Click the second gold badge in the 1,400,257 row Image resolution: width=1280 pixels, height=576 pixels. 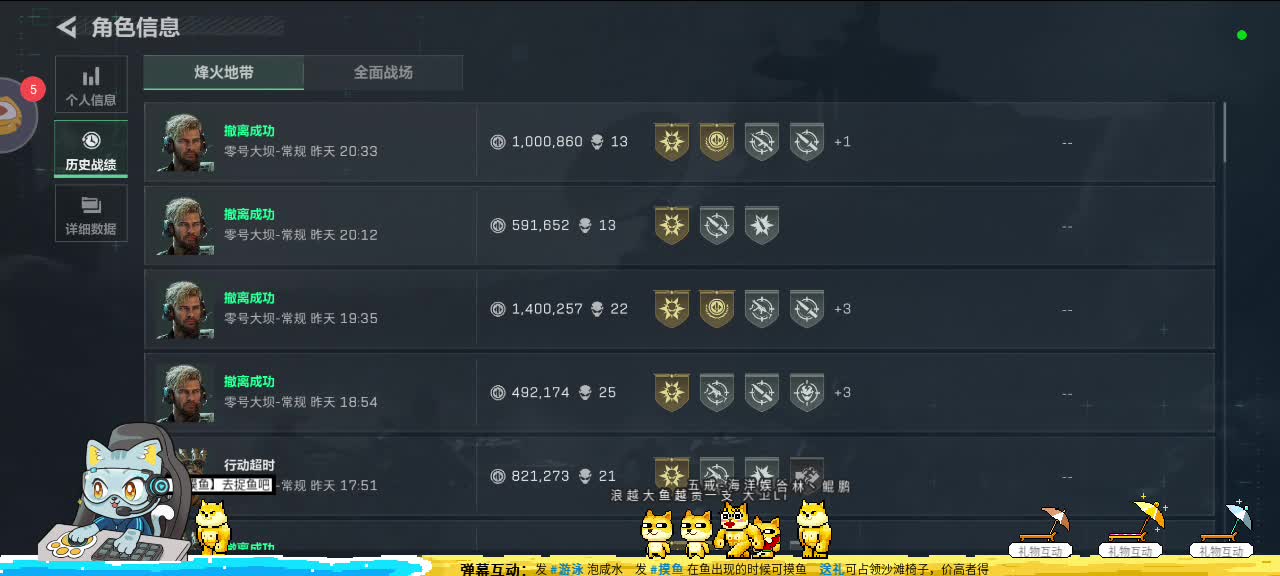717,309
